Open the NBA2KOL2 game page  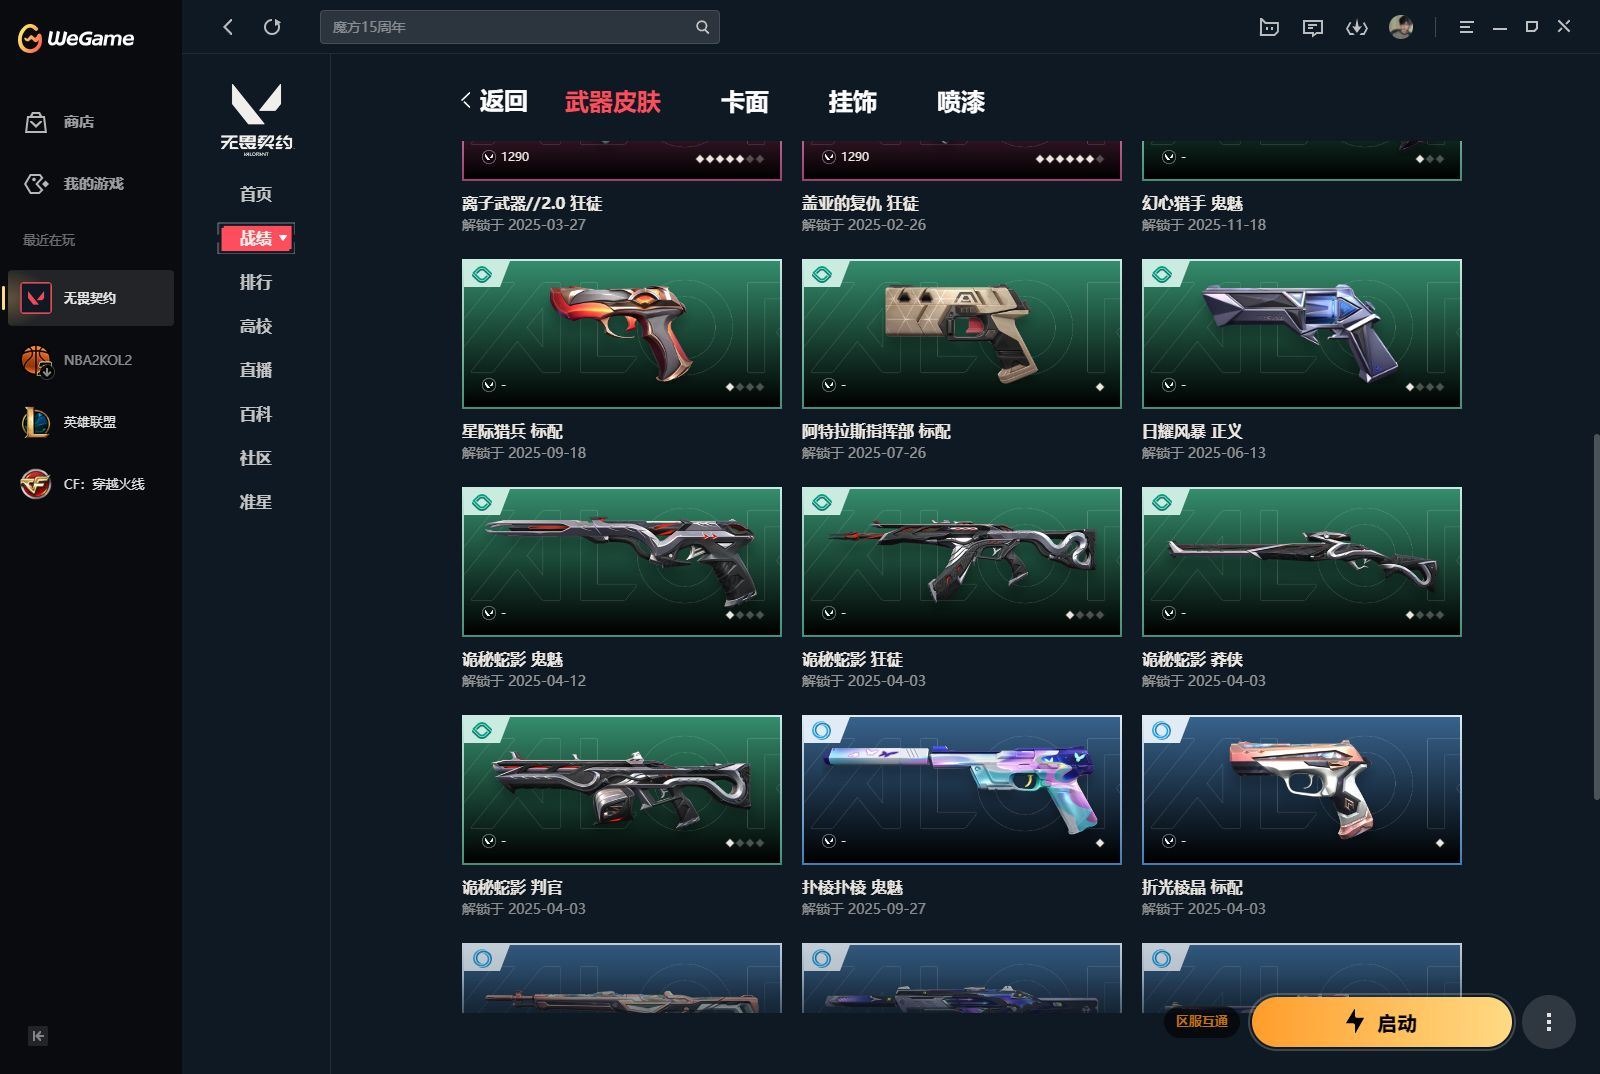[95, 360]
